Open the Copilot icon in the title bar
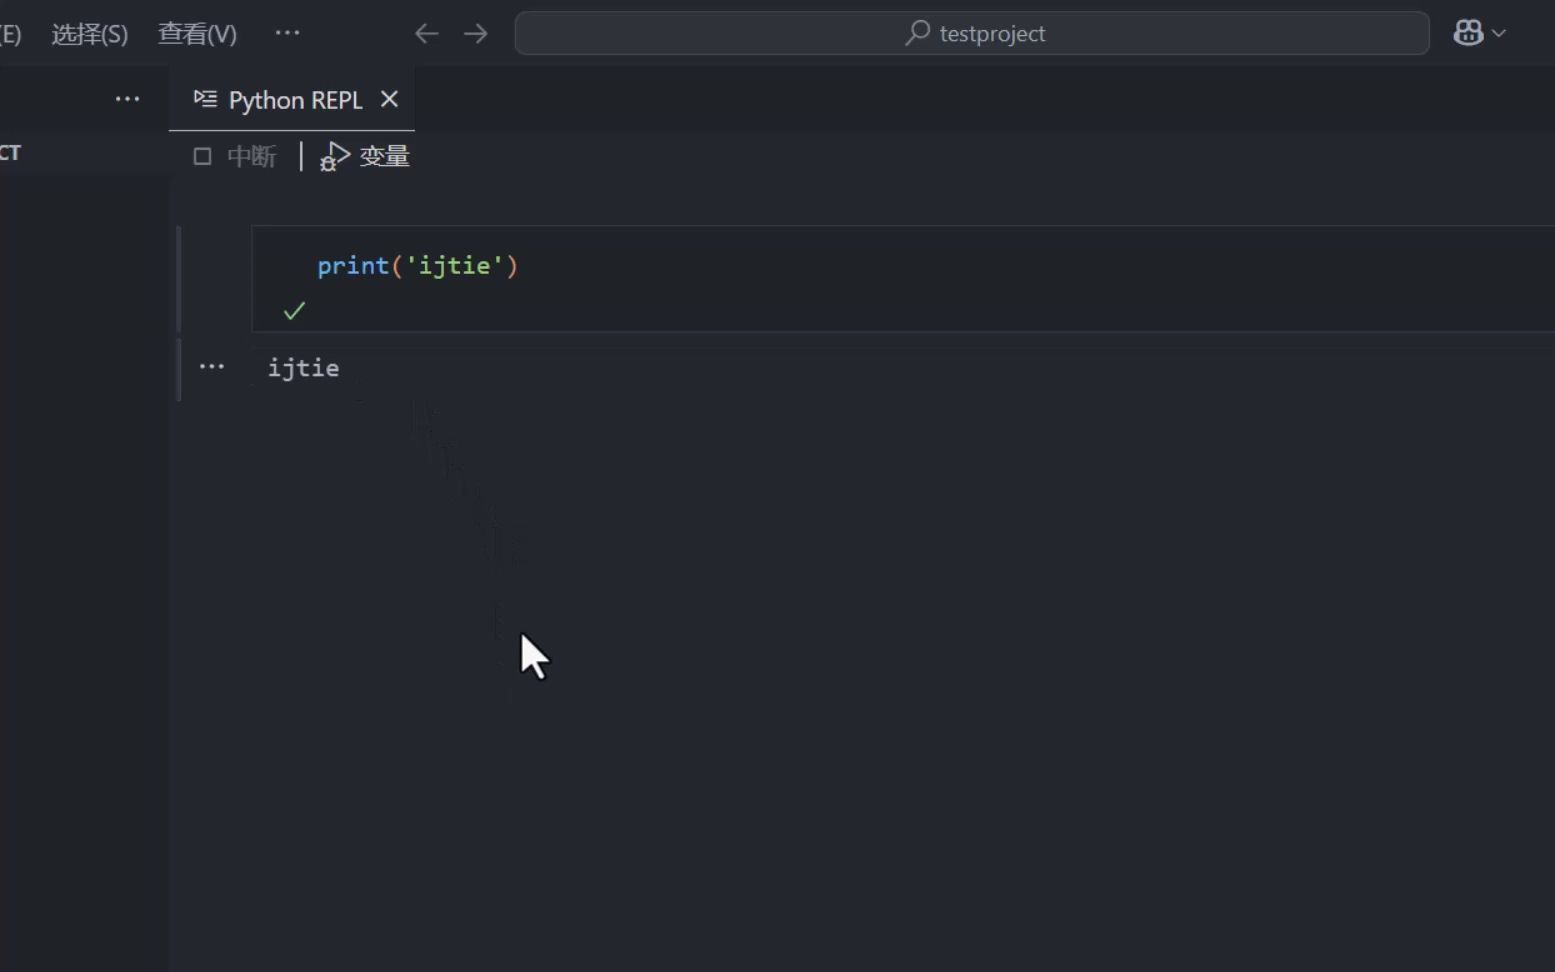Screen dimensions: 1555x972 (1467, 32)
